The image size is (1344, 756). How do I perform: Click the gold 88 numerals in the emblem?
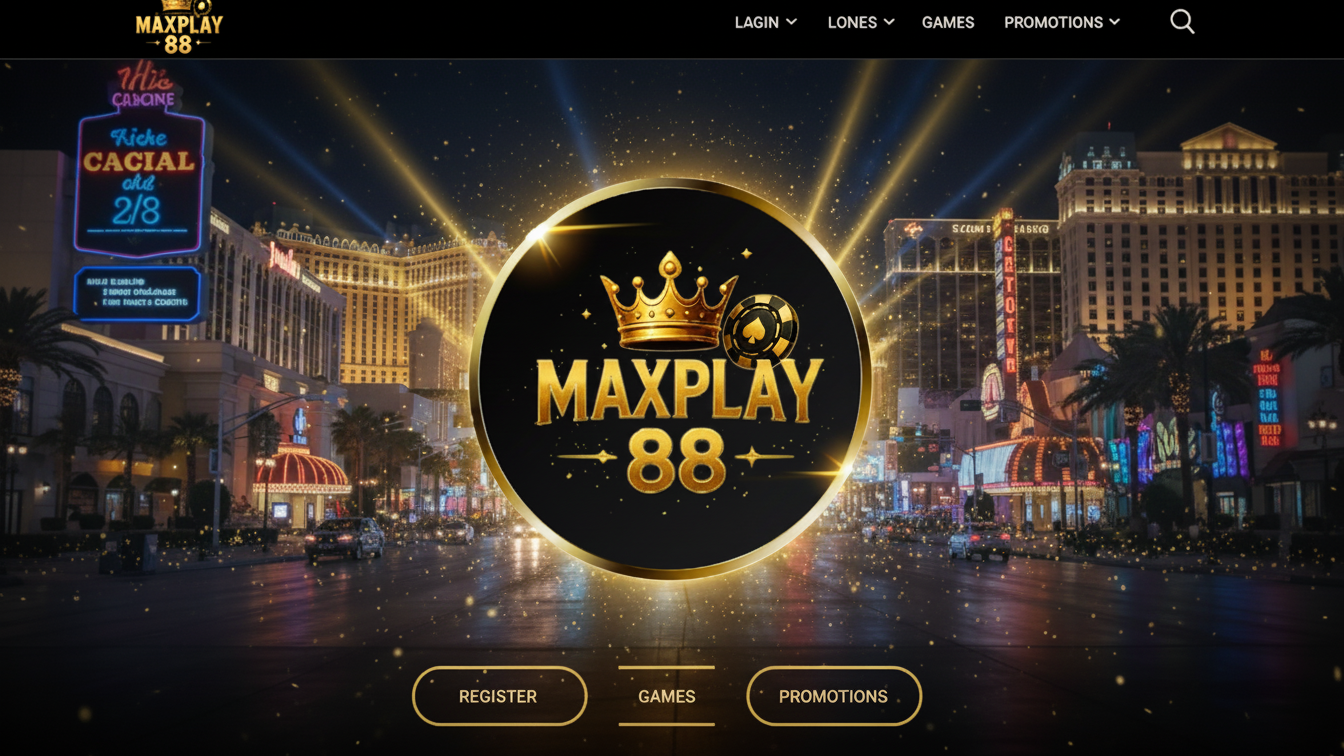click(x=676, y=459)
